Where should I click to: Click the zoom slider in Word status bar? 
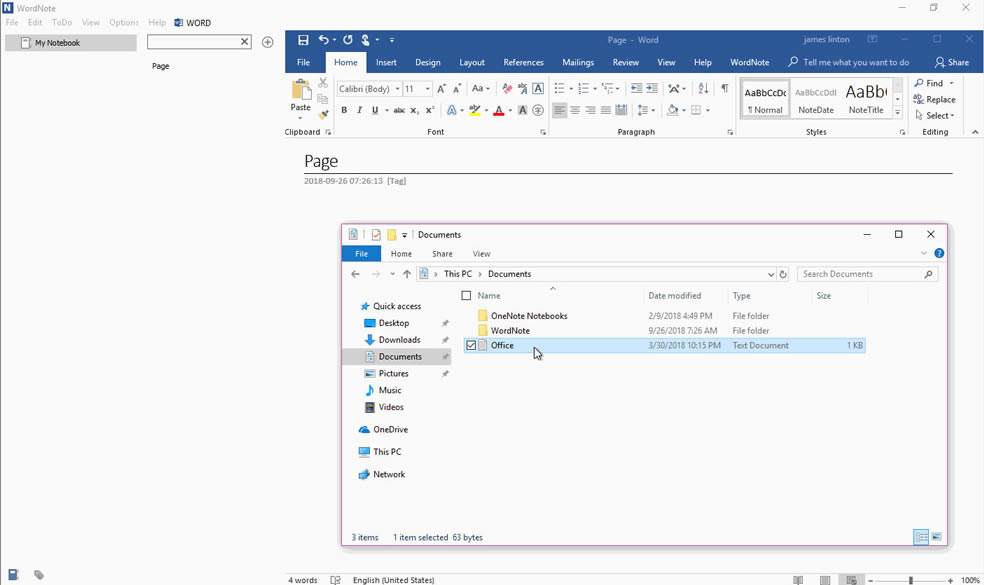point(910,580)
